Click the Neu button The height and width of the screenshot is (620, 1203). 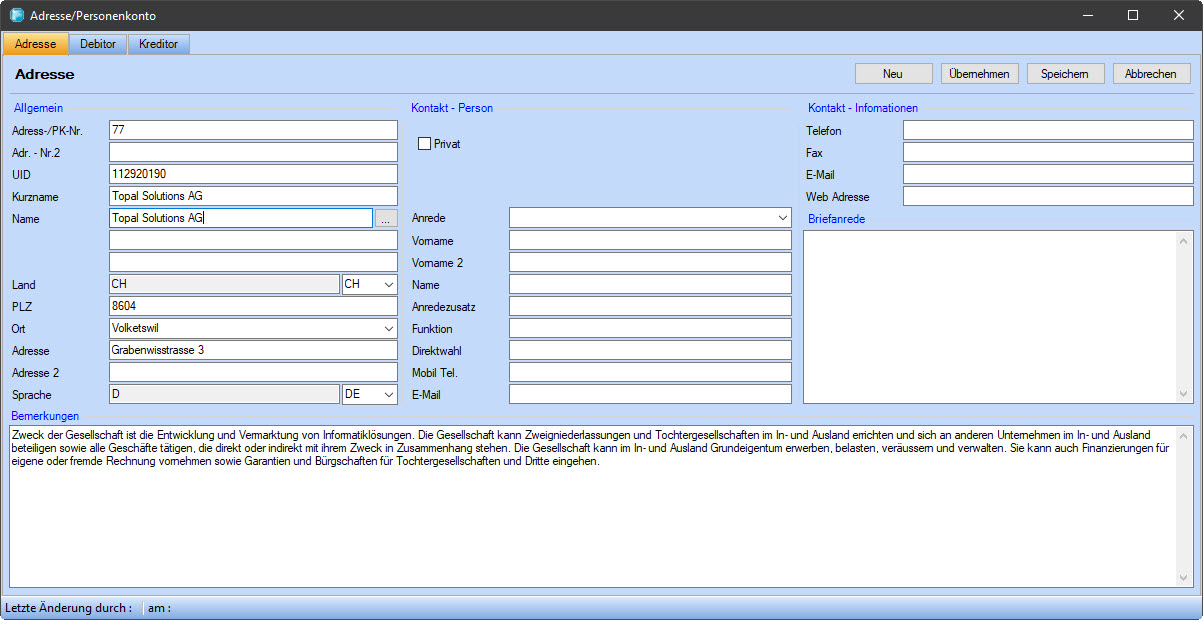(893, 74)
